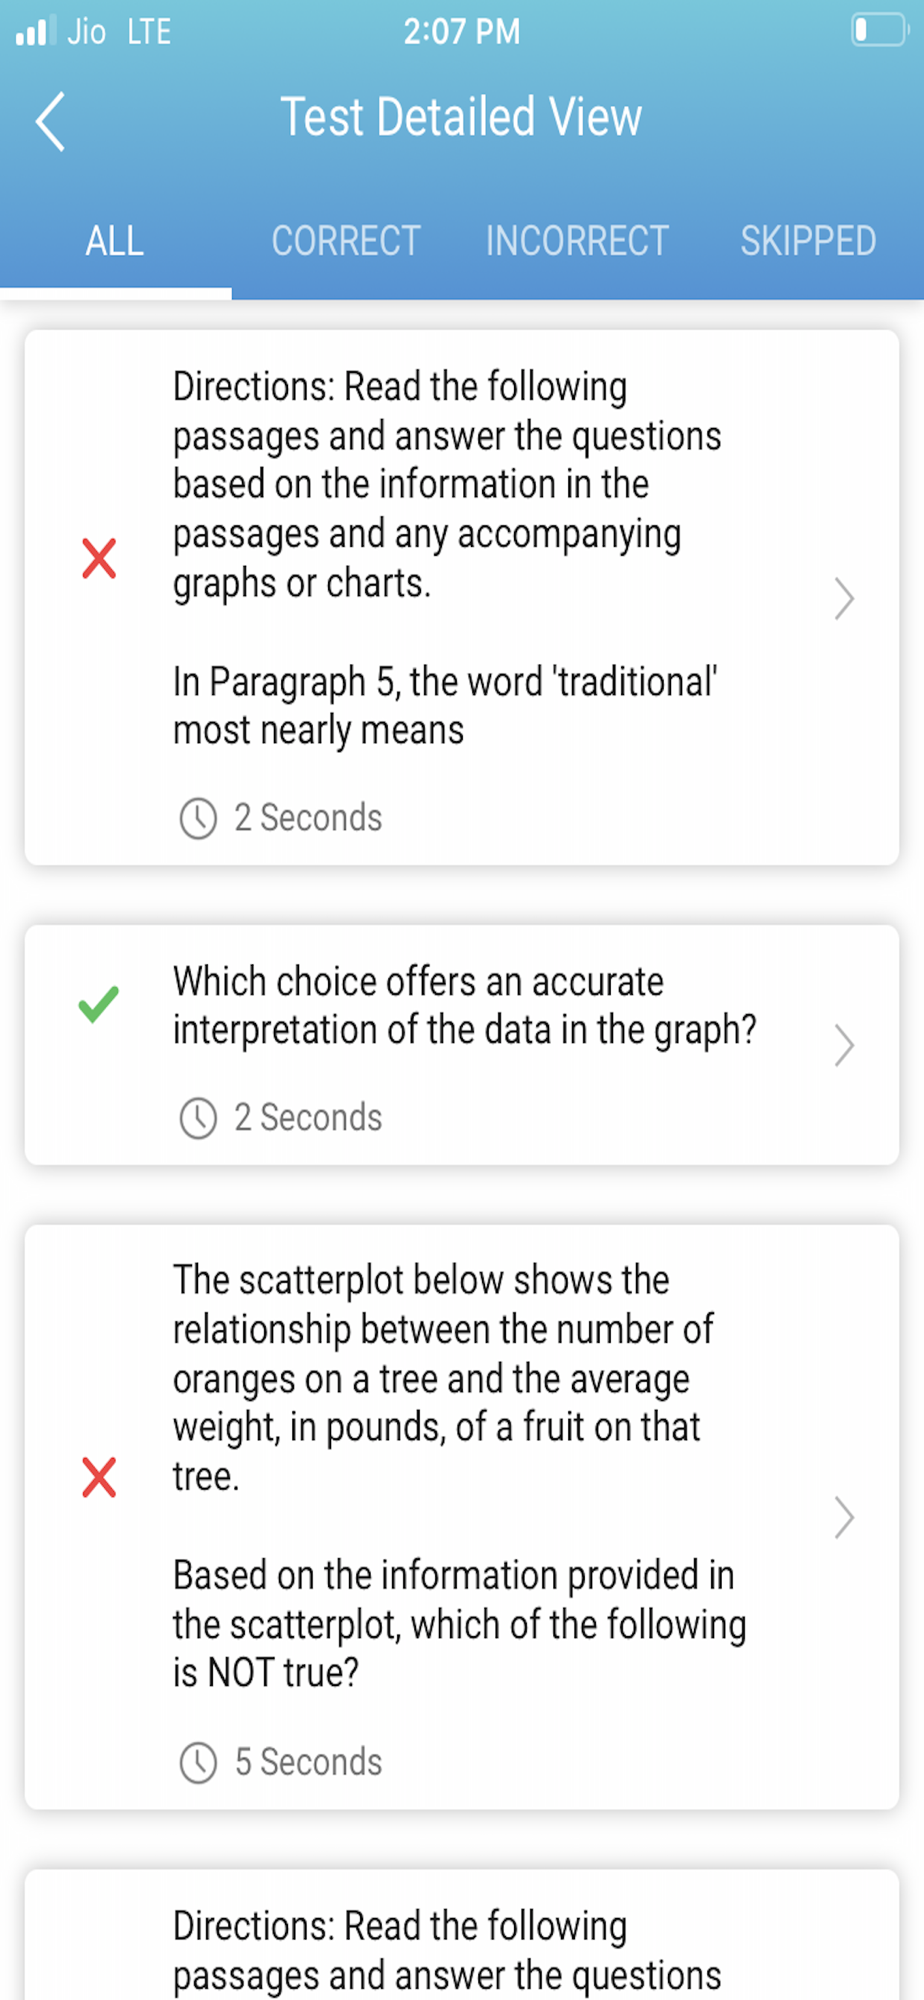Click the clock icon on the graph question
Viewport: 924px width, 2000px height.
[x=198, y=1118]
